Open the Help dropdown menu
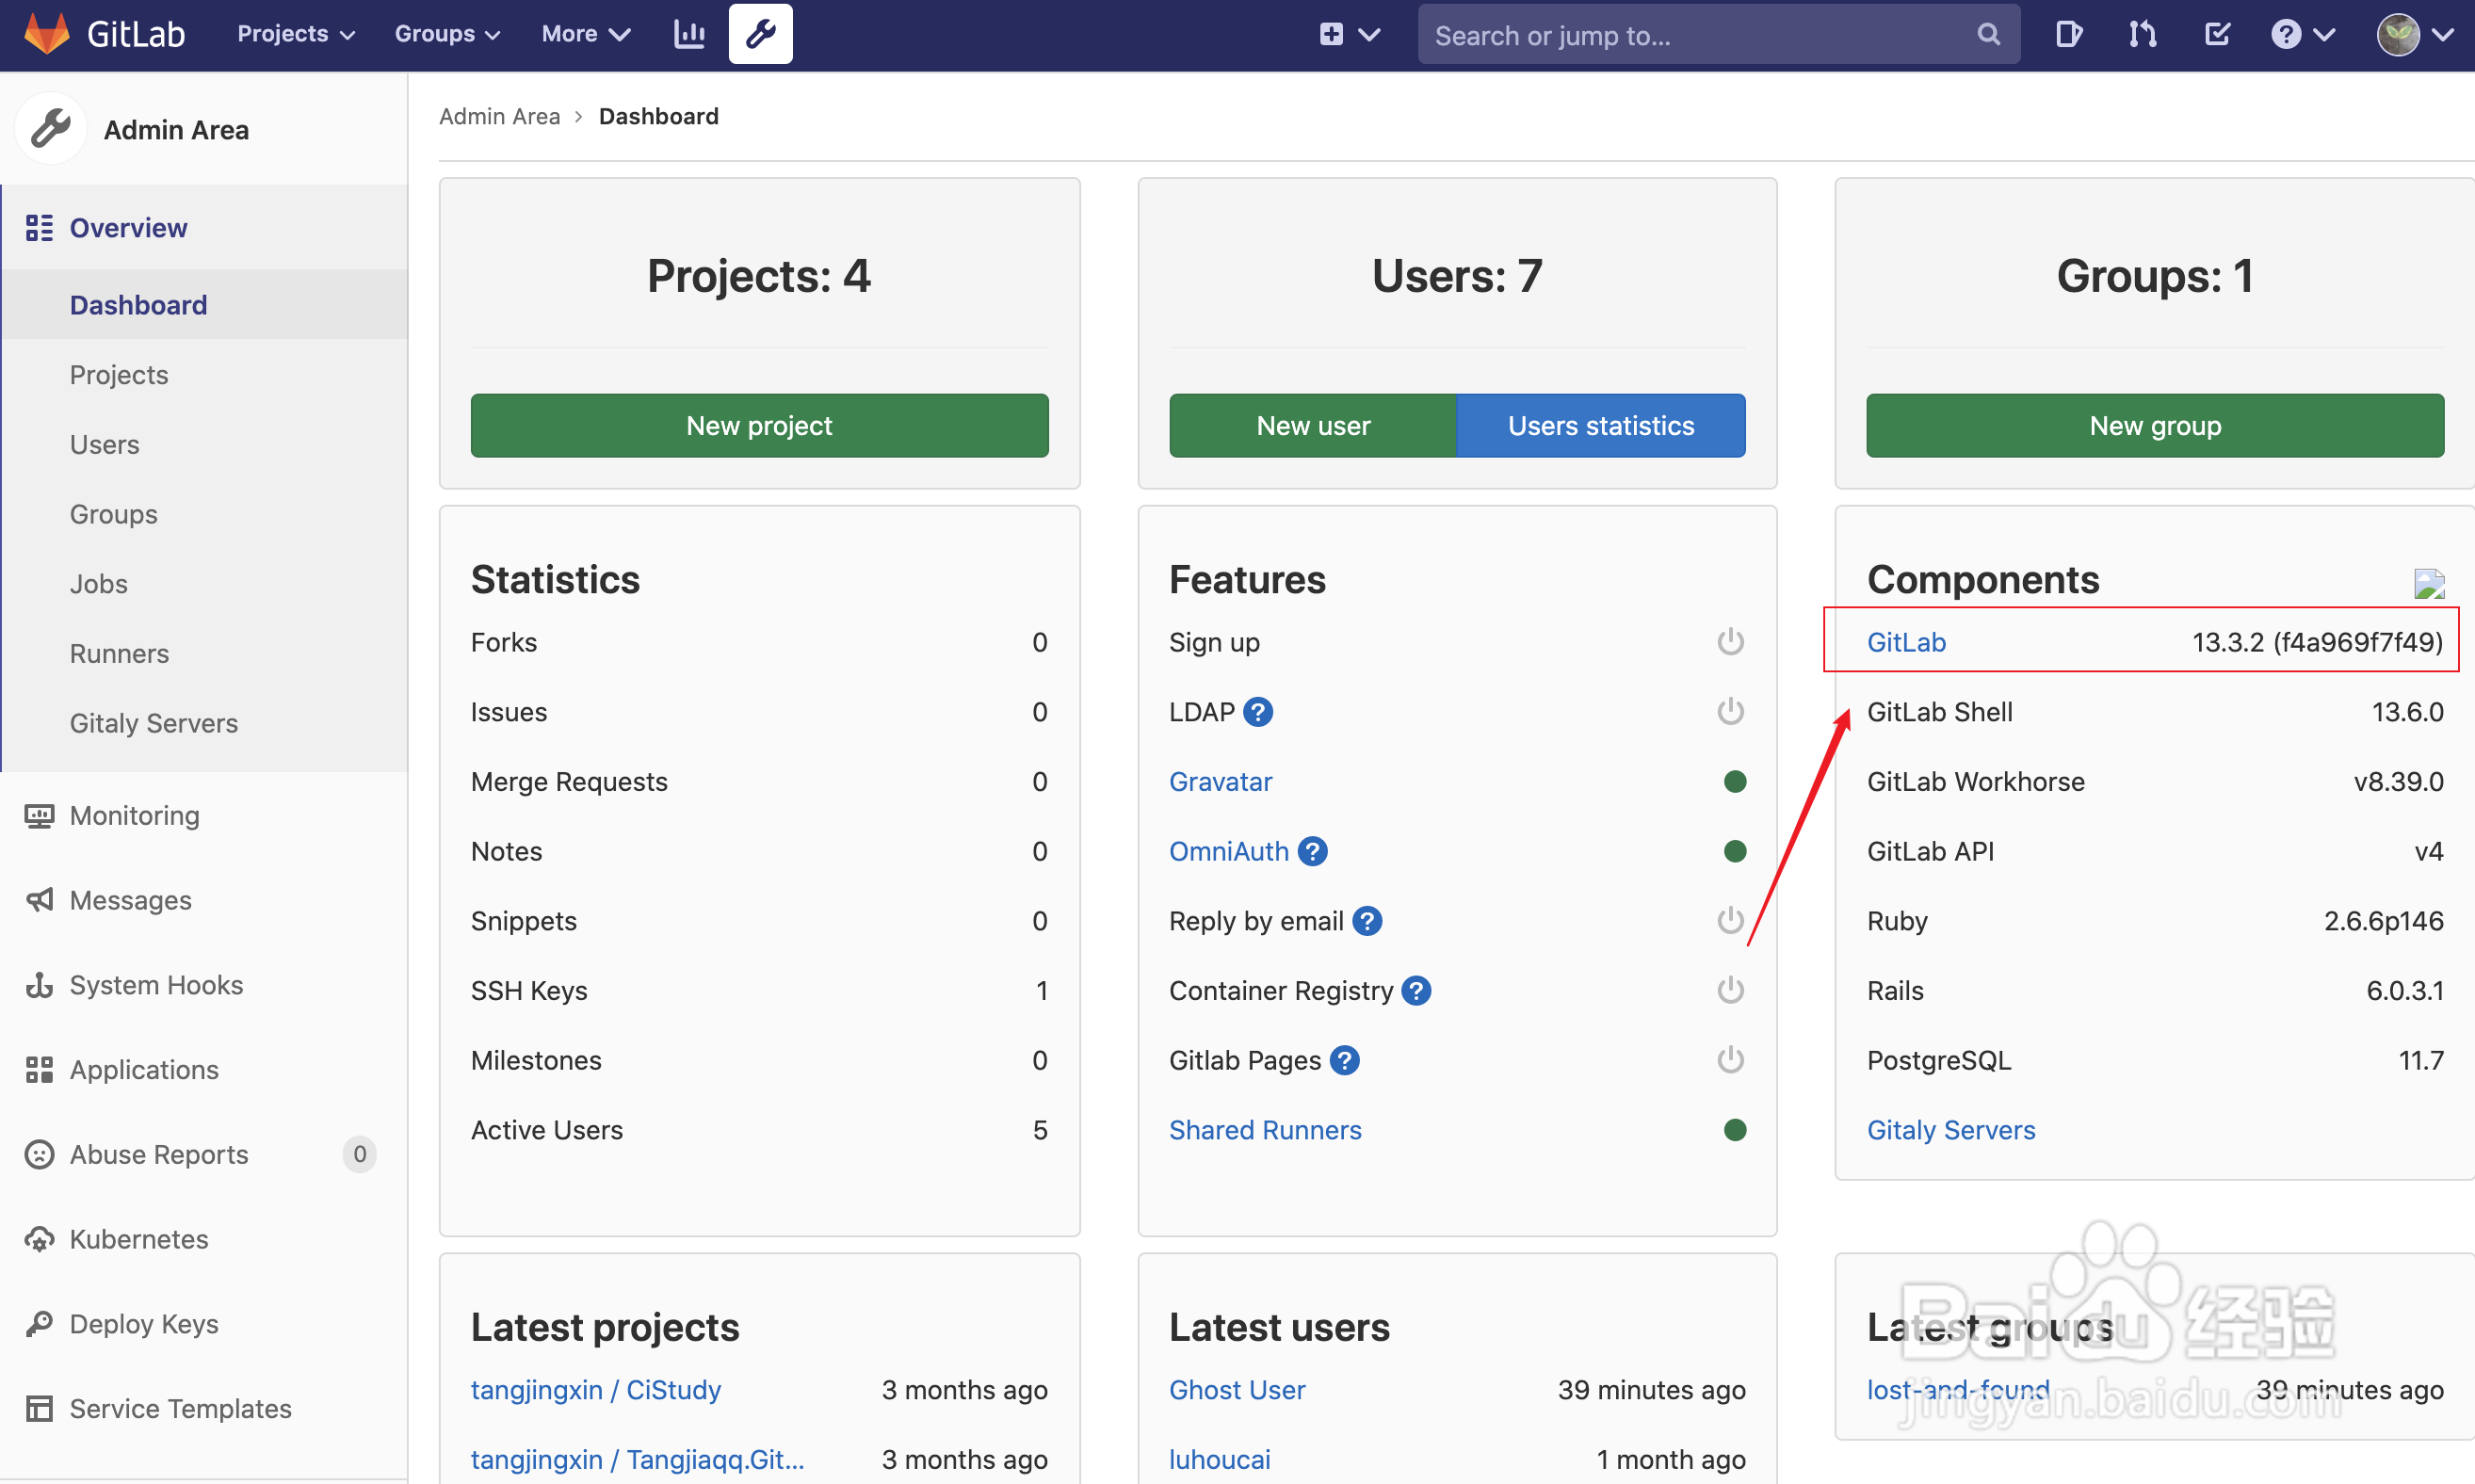 (2302, 35)
